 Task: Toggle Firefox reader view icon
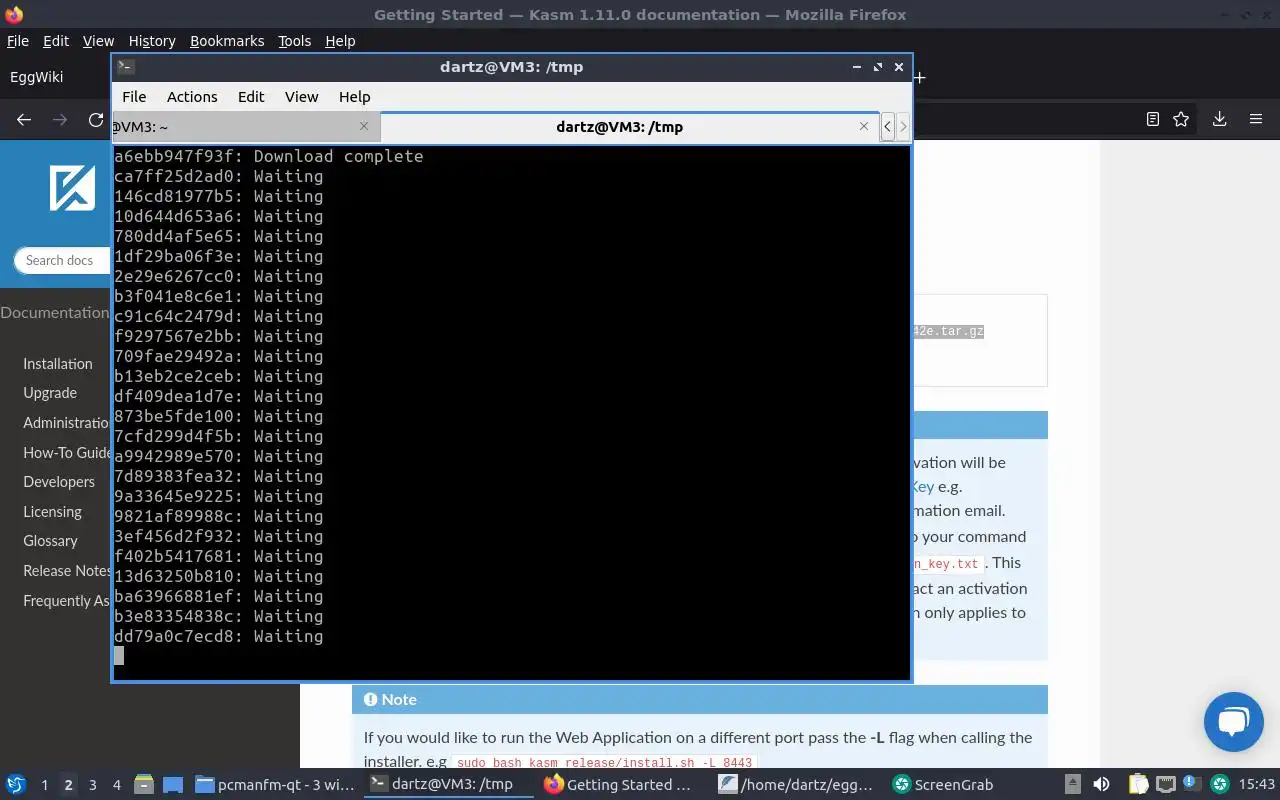click(1153, 119)
